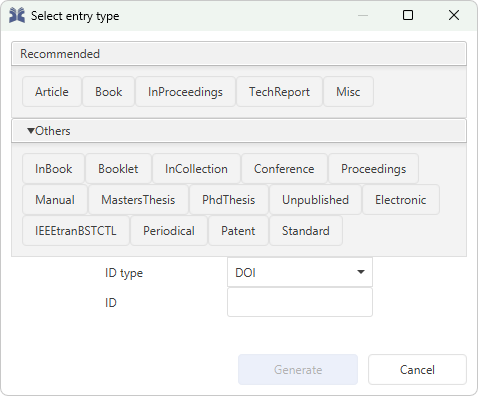Image resolution: width=478 pixels, height=396 pixels.
Task: Maximize the Select entry type window
Action: click(408, 15)
